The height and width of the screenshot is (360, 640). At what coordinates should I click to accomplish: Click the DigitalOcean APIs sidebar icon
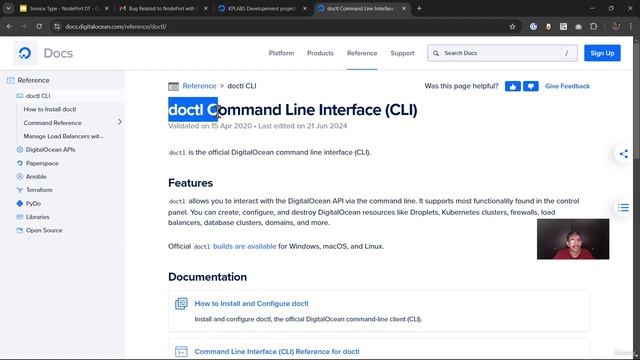pos(20,150)
